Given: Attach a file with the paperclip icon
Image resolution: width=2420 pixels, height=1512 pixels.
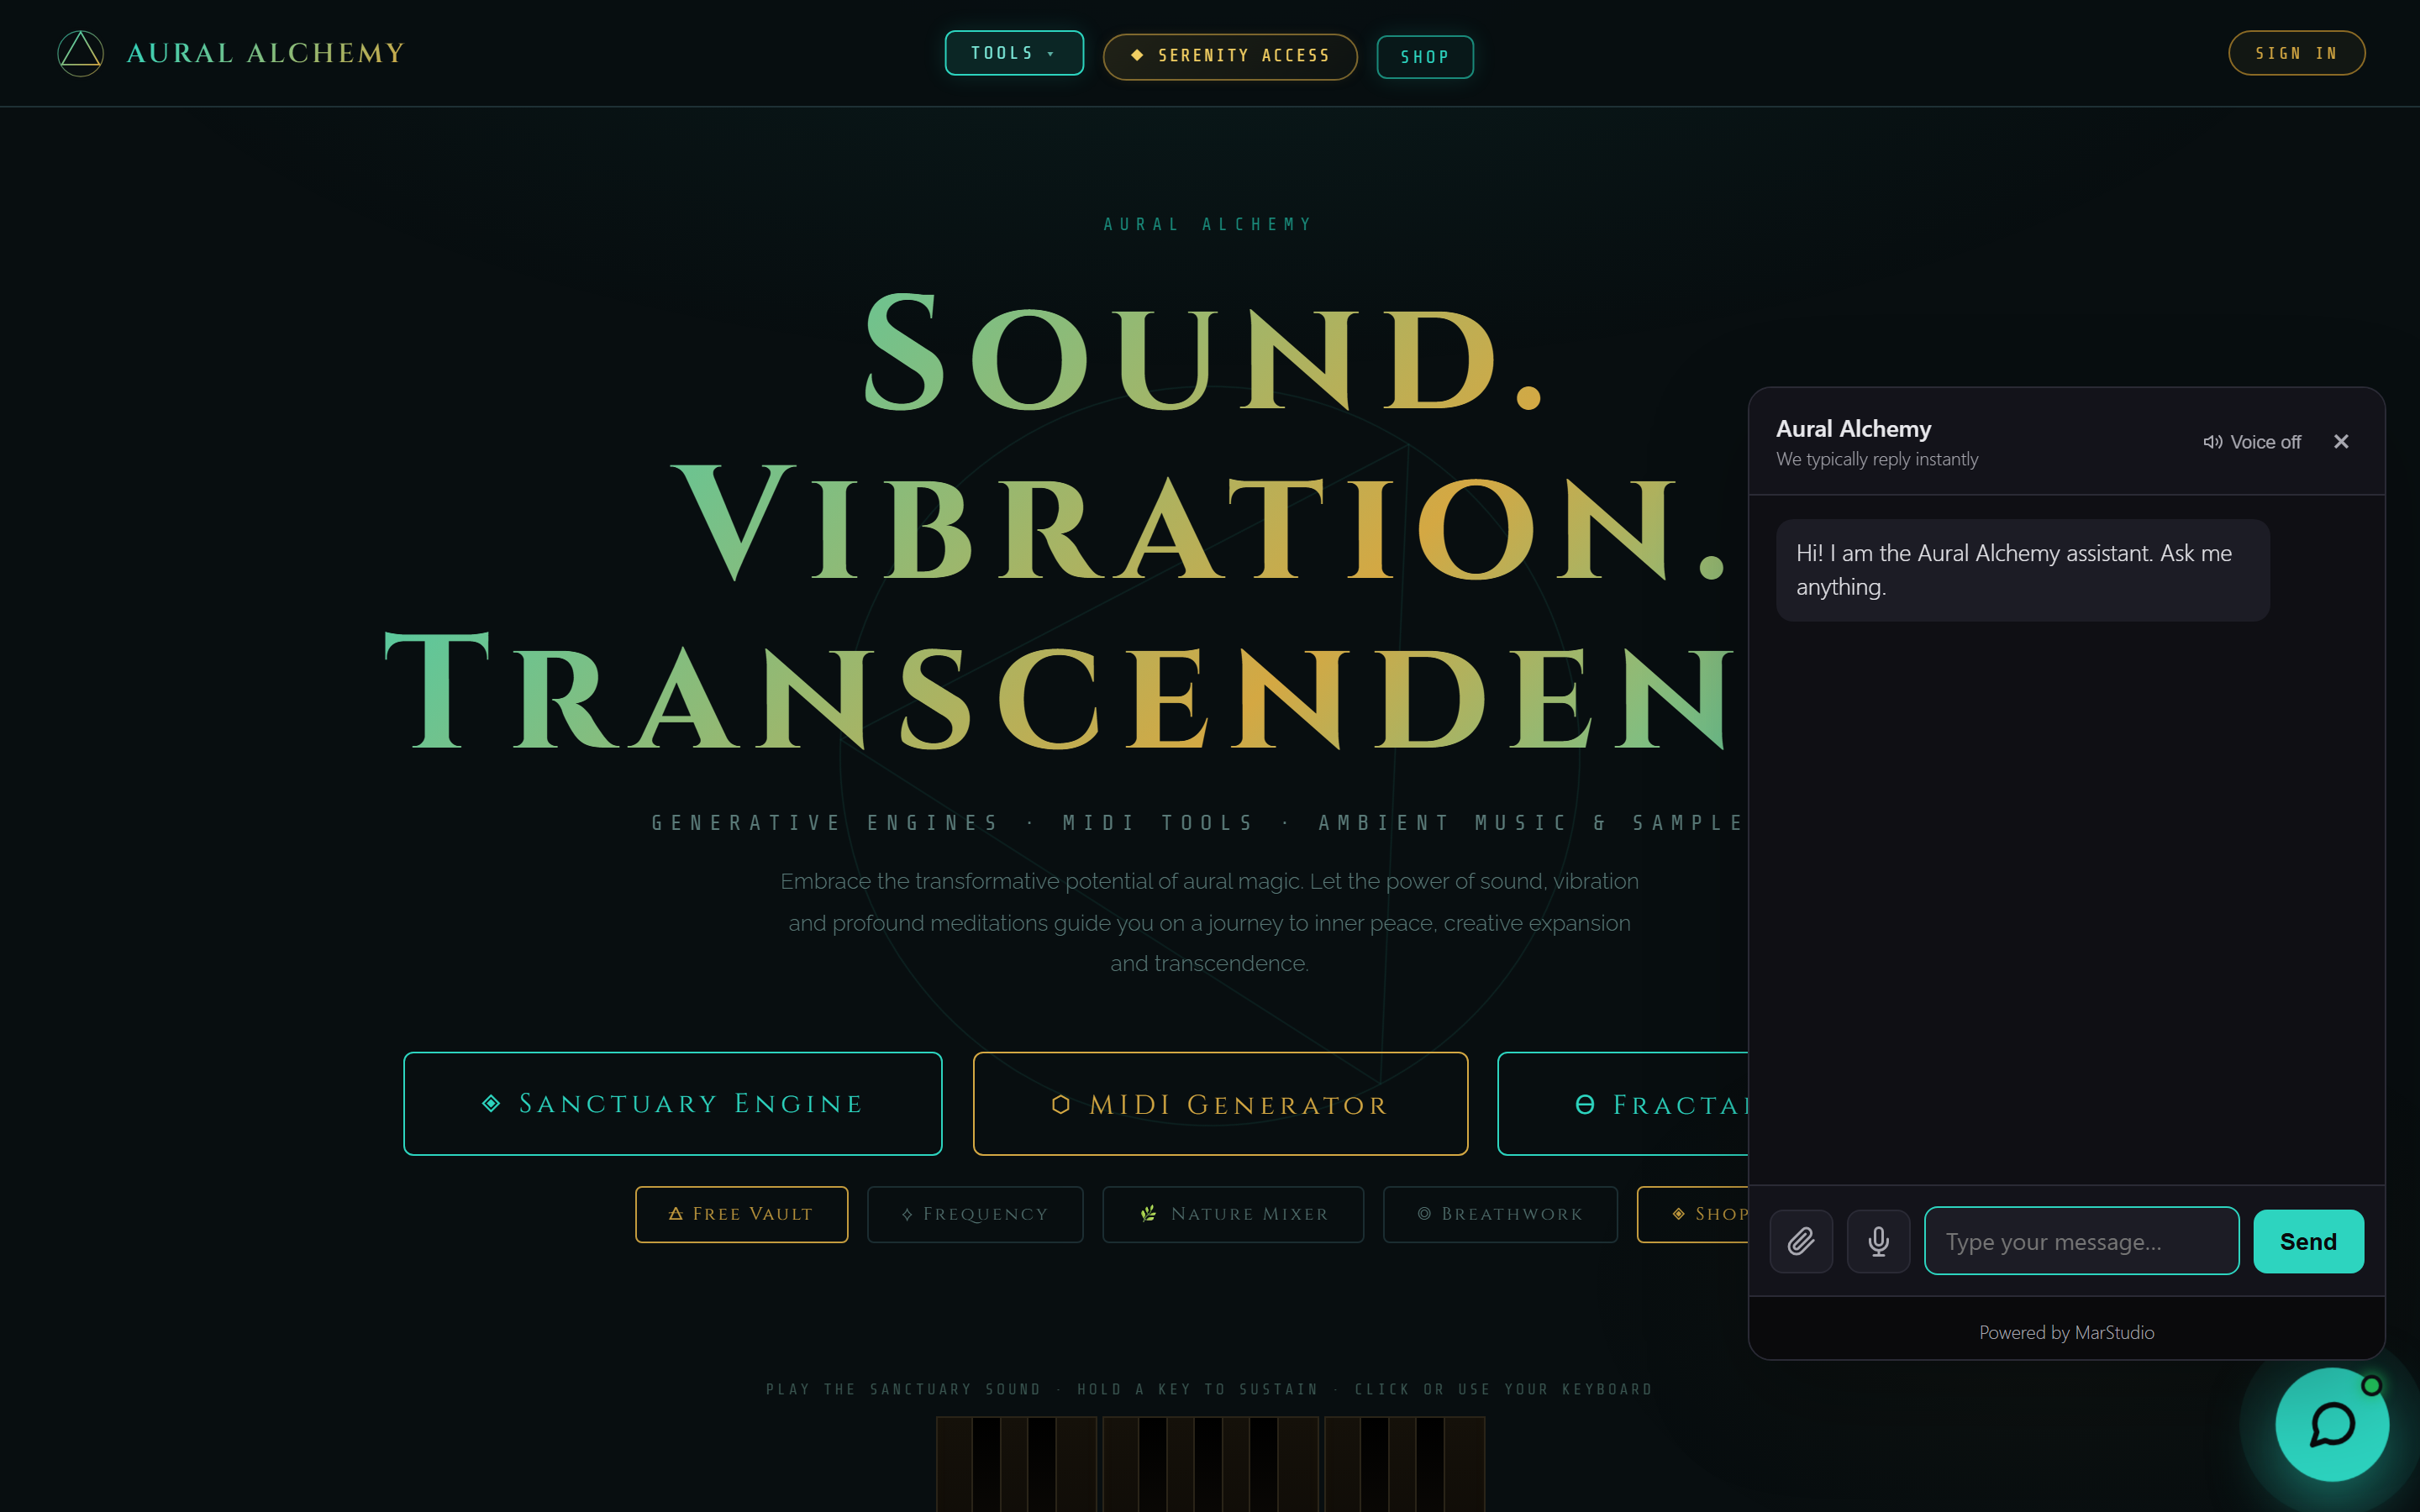Looking at the screenshot, I should pyautogui.click(x=1801, y=1241).
